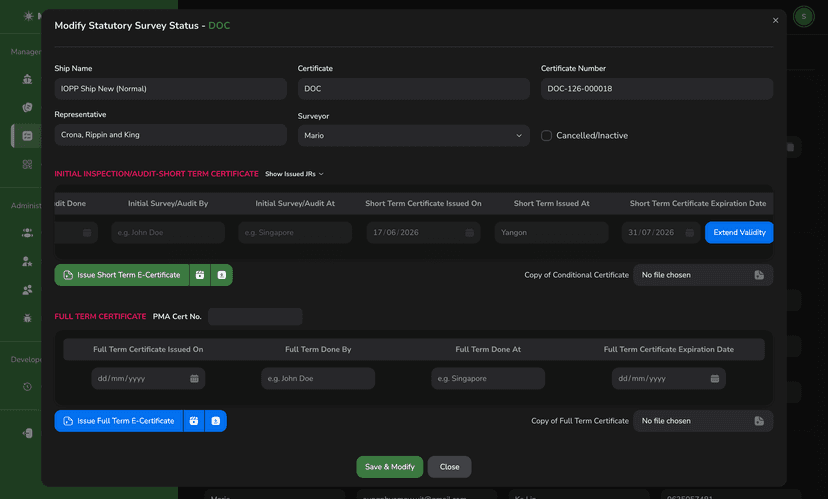
Task: Click the Close button at dialog bottom
Action: [449, 467]
